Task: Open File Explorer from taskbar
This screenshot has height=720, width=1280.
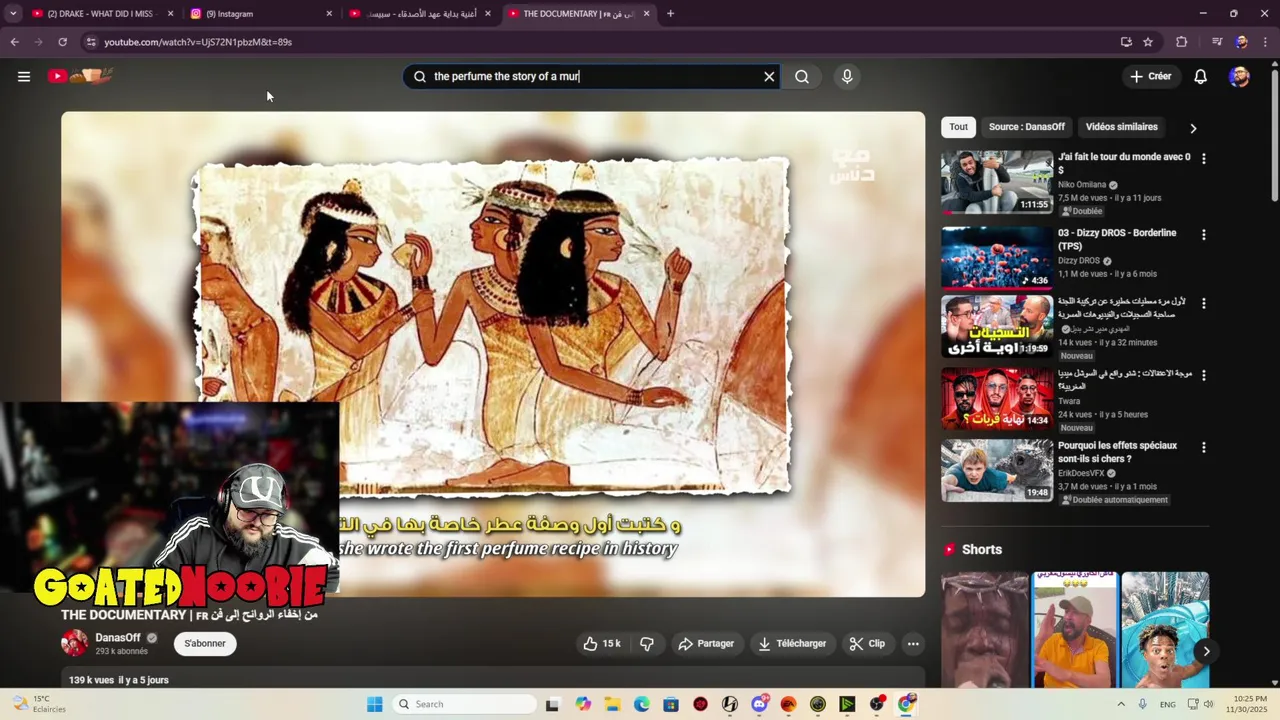Action: point(612,704)
